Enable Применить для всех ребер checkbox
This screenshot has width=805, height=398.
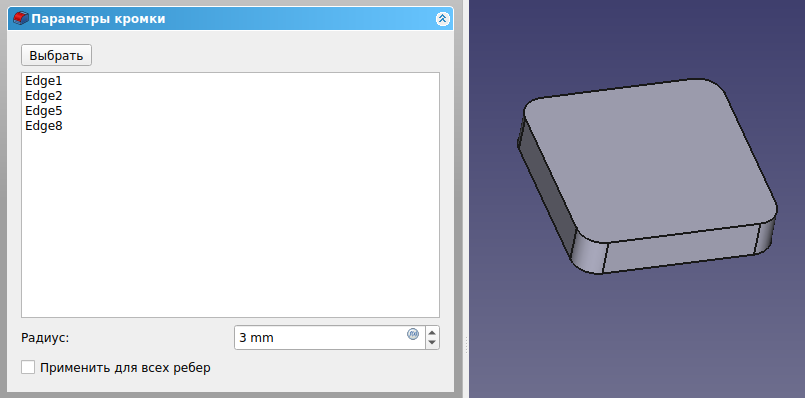click(x=28, y=368)
